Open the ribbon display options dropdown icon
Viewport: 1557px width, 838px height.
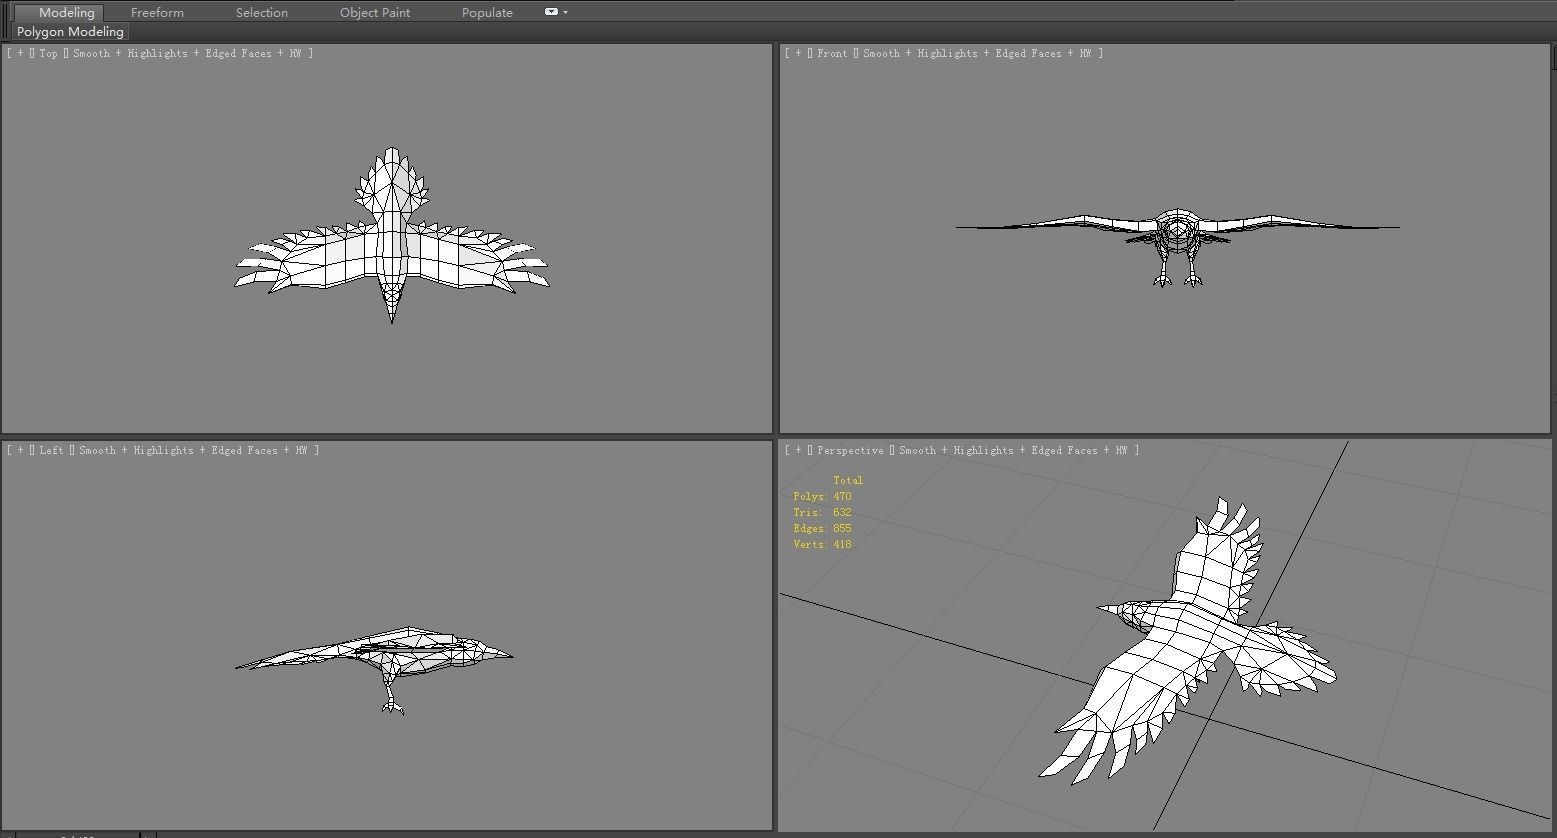coord(556,12)
